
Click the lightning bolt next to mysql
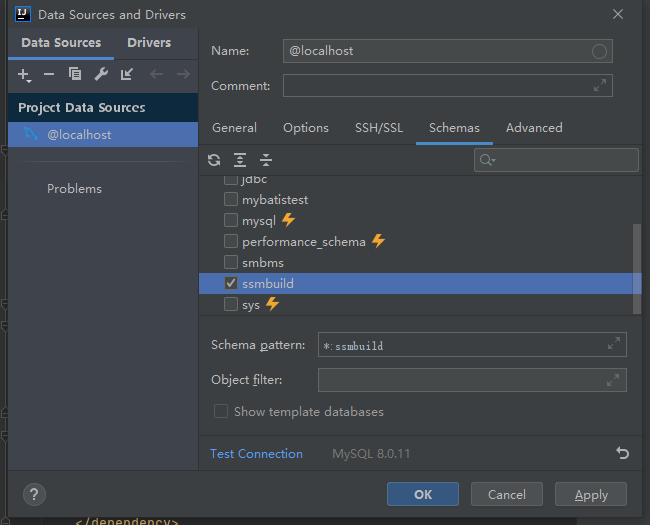(x=289, y=220)
